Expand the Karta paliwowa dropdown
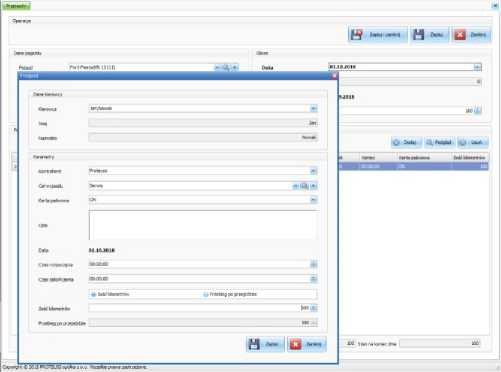Viewport: 501px width, 372px height. click(x=313, y=200)
